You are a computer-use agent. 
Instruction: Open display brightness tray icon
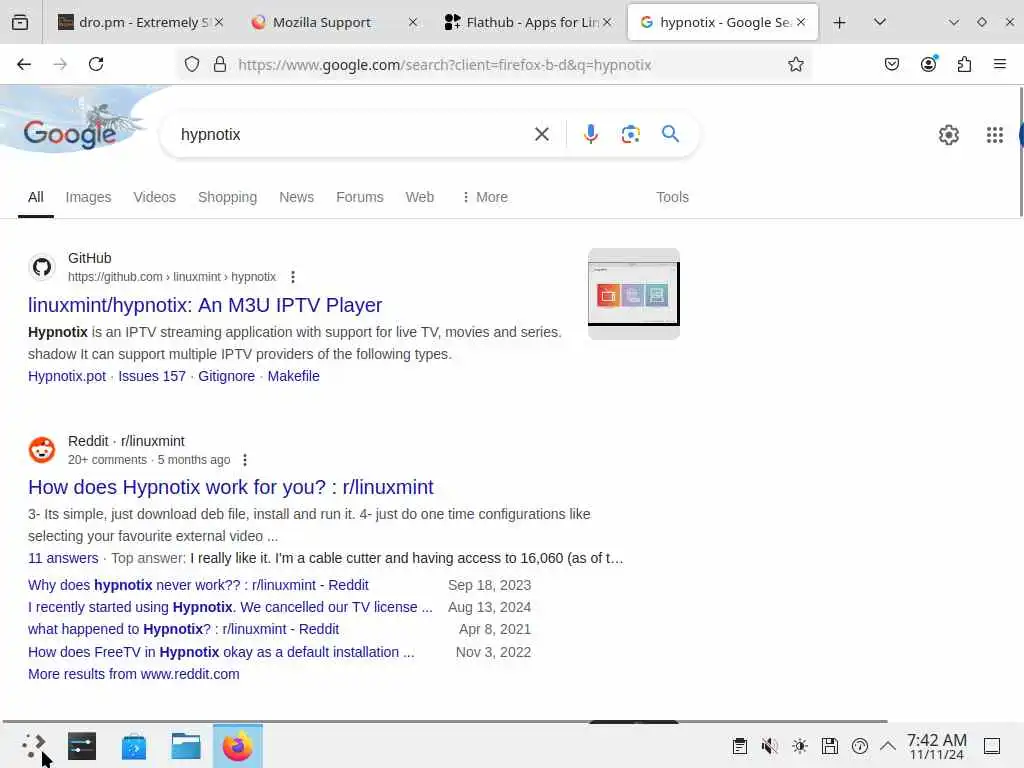(799, 746)
